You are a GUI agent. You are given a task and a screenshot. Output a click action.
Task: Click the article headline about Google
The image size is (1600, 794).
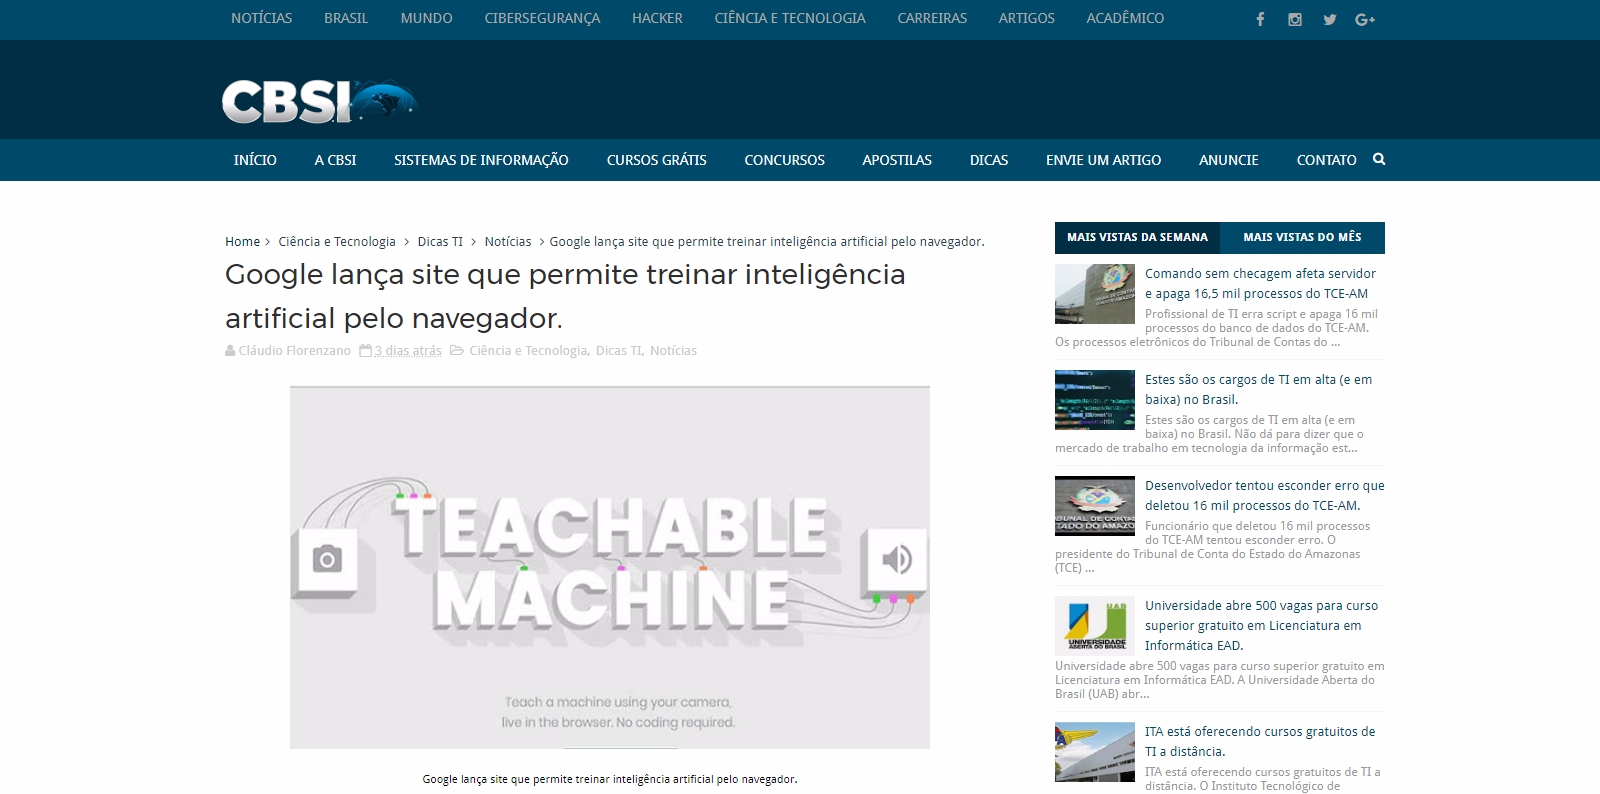(x=565, y=296)
